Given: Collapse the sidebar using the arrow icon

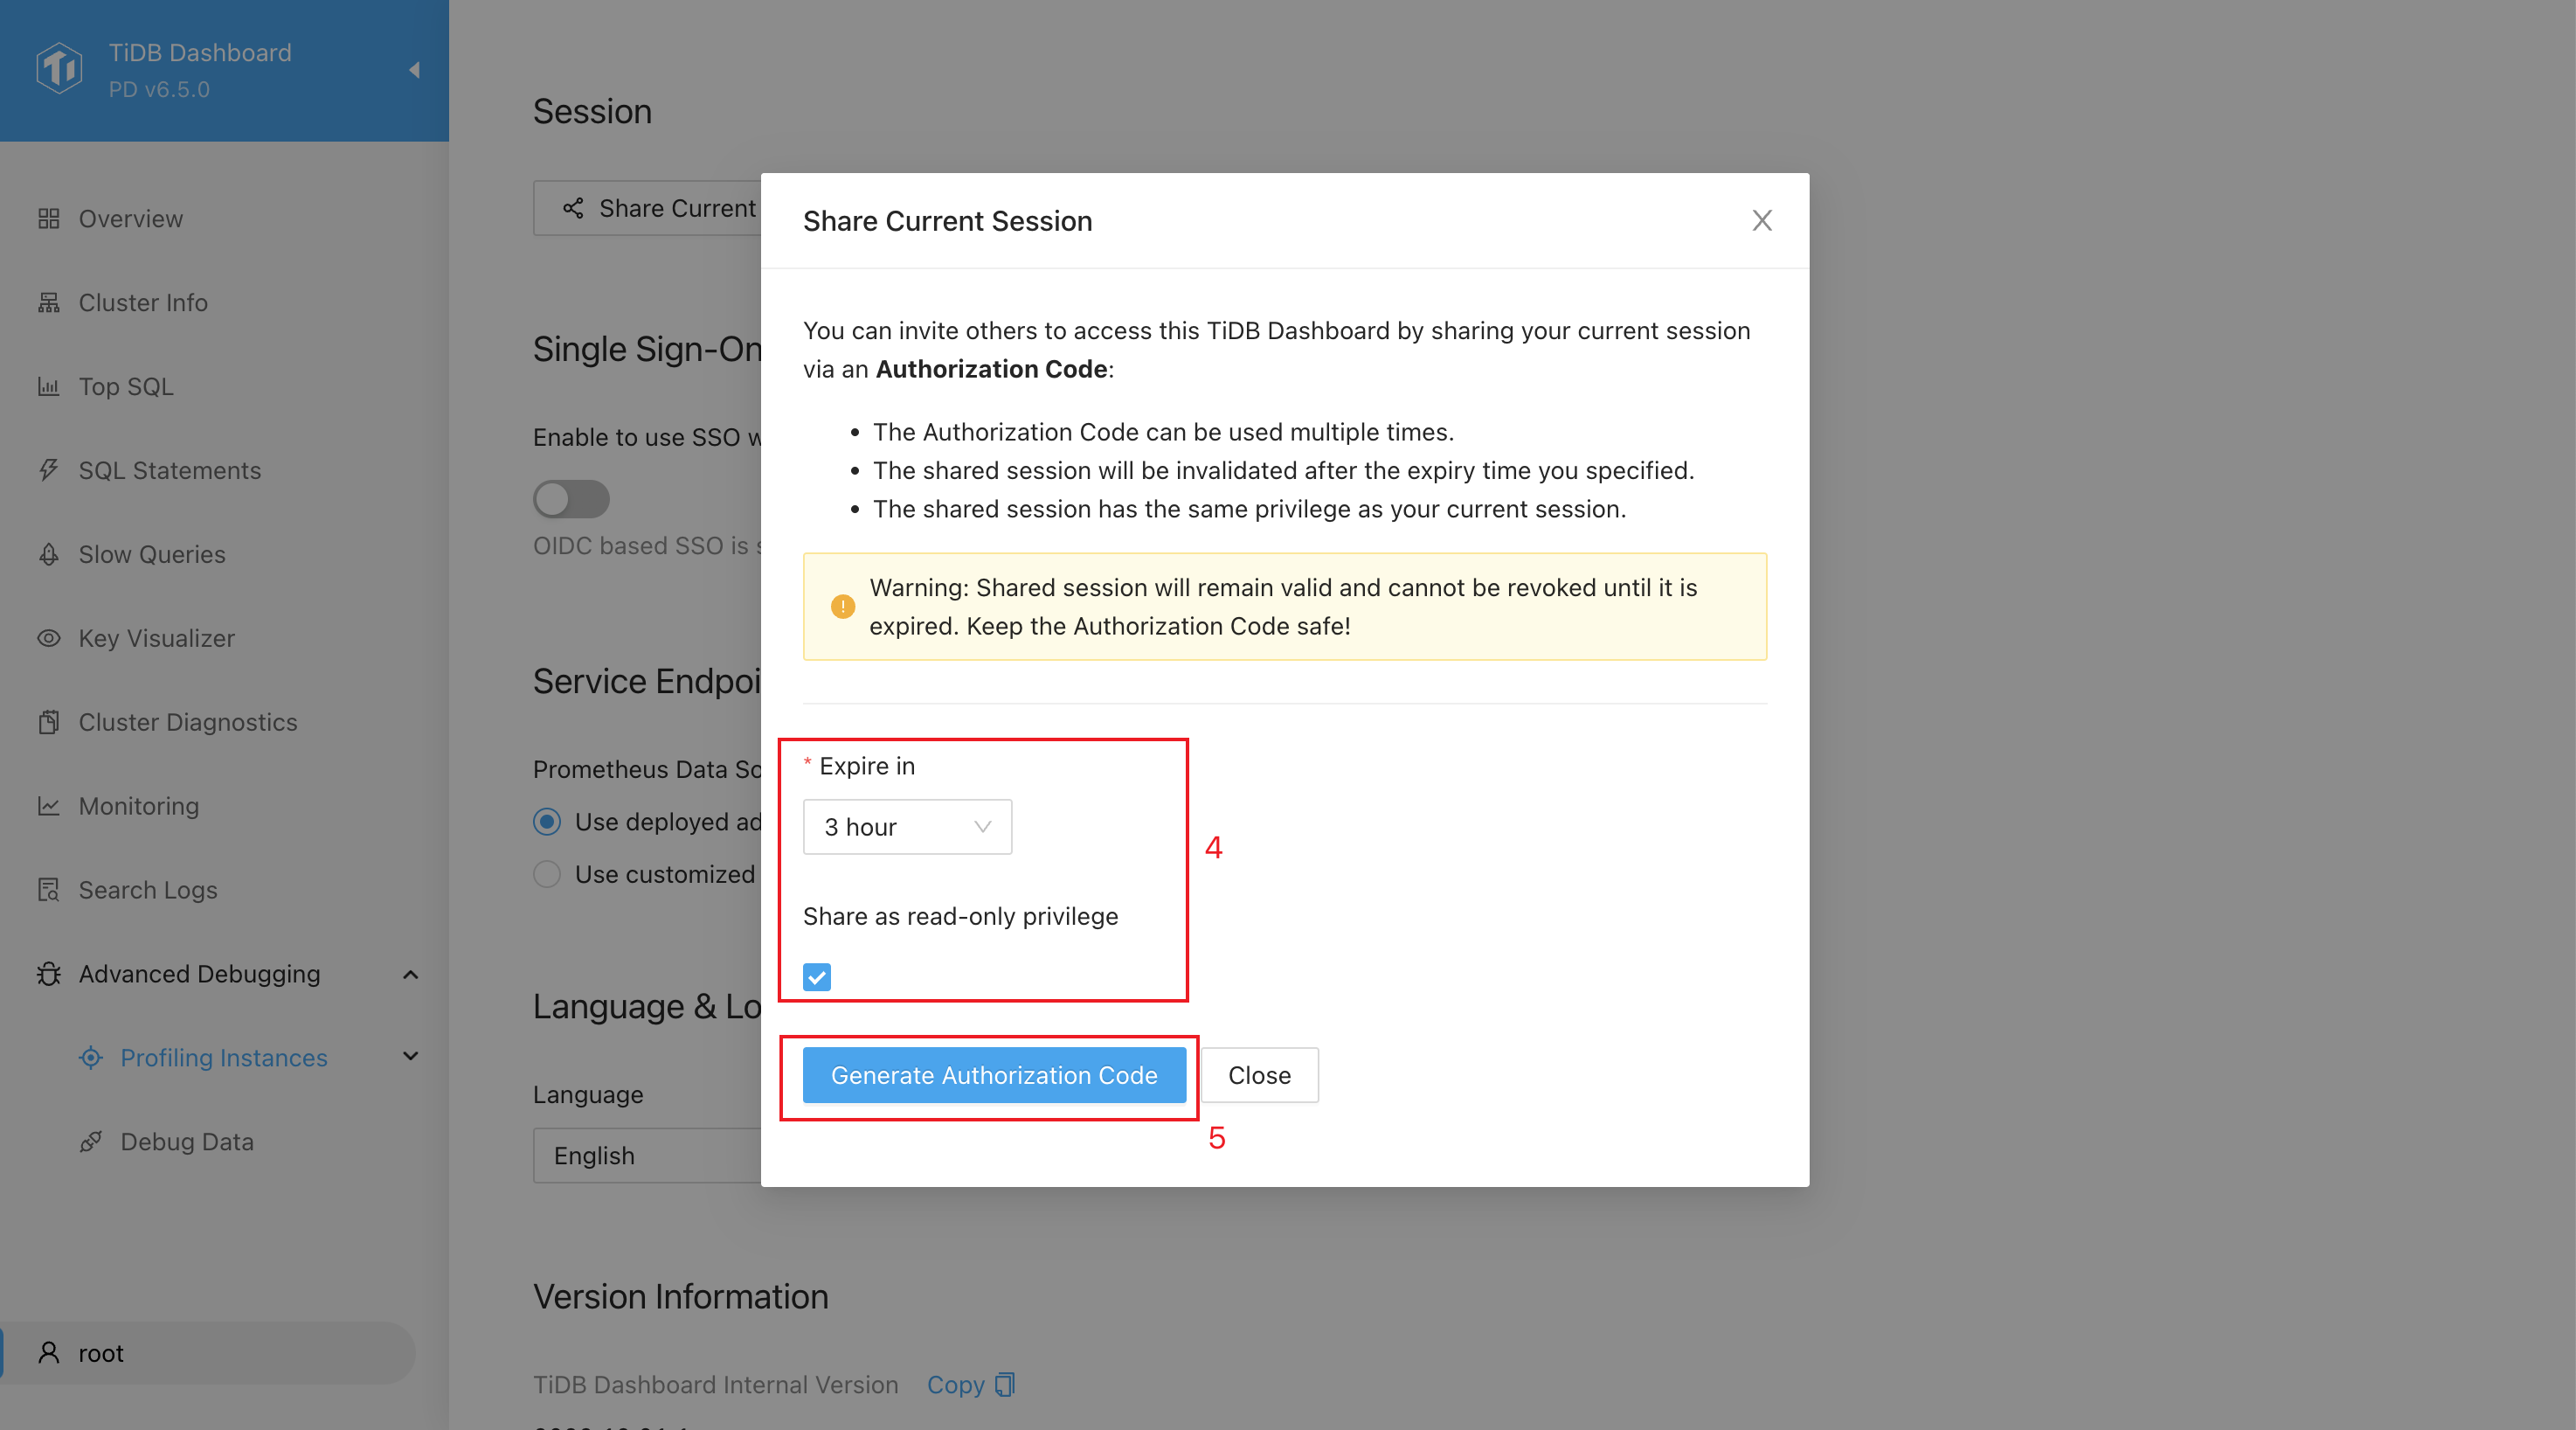Looking at the screenshot, I should coord(414,70).
